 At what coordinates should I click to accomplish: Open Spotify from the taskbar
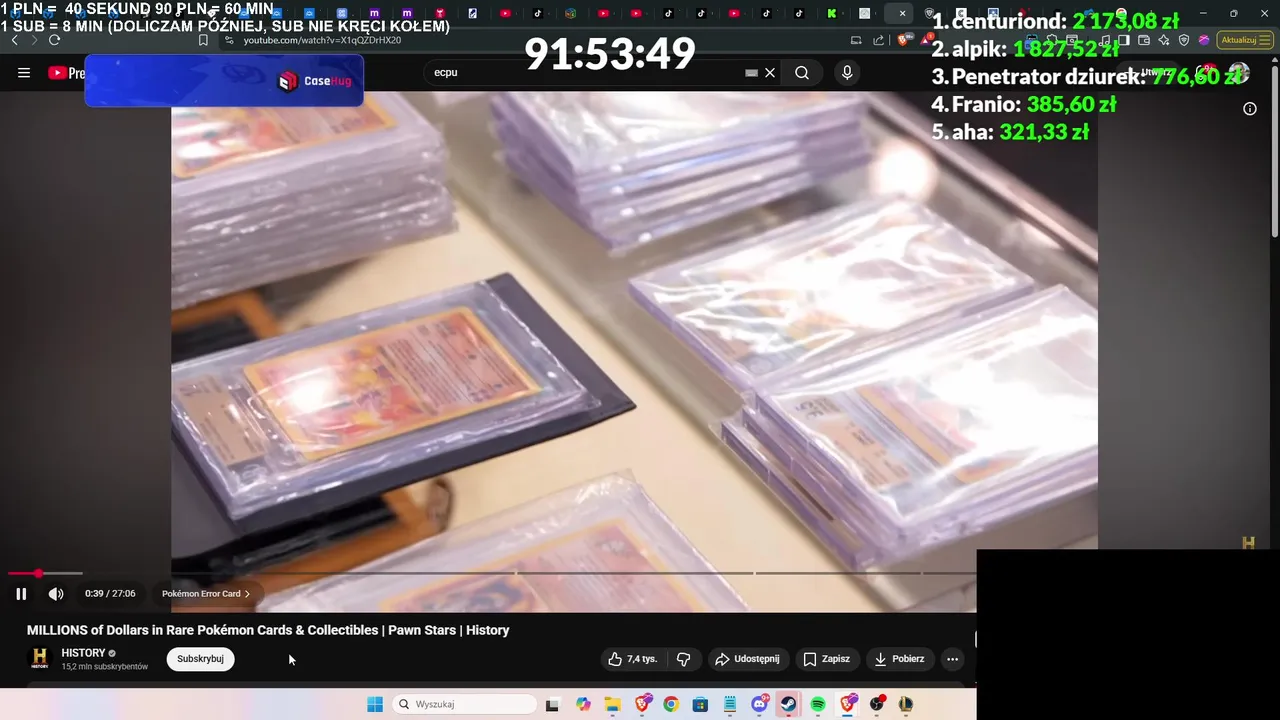[x=818, y=704]
